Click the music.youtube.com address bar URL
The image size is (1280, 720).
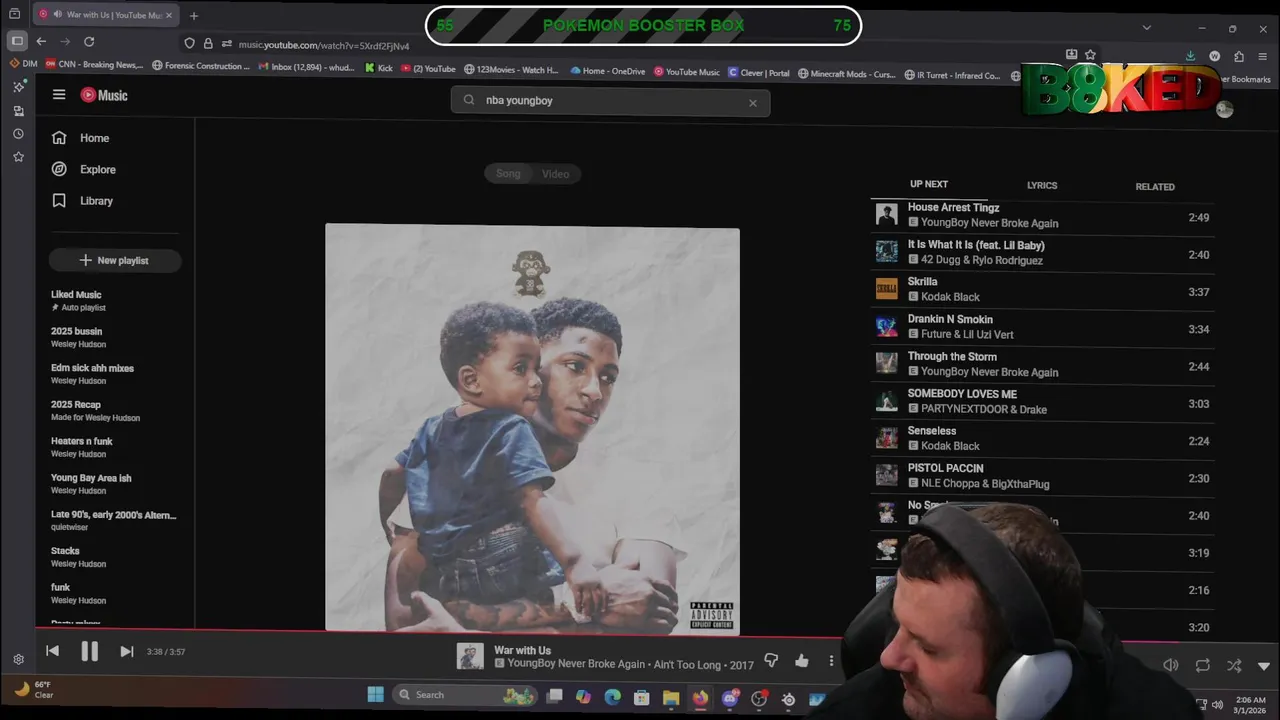coord(324,45)
